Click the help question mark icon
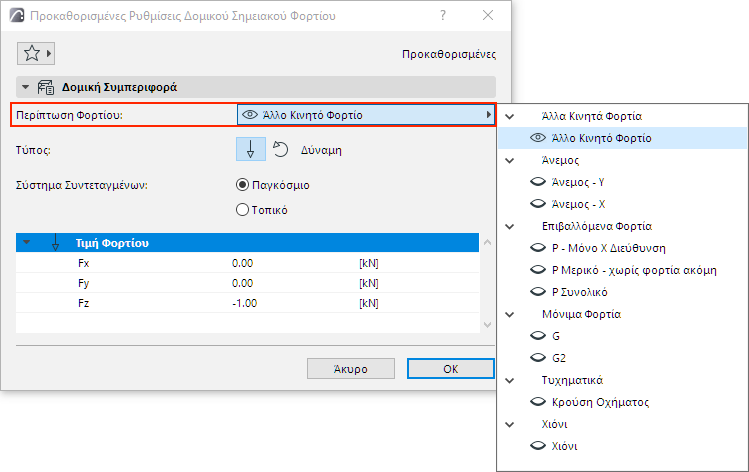The image size is (749, 472). click(x=443, y=16)
